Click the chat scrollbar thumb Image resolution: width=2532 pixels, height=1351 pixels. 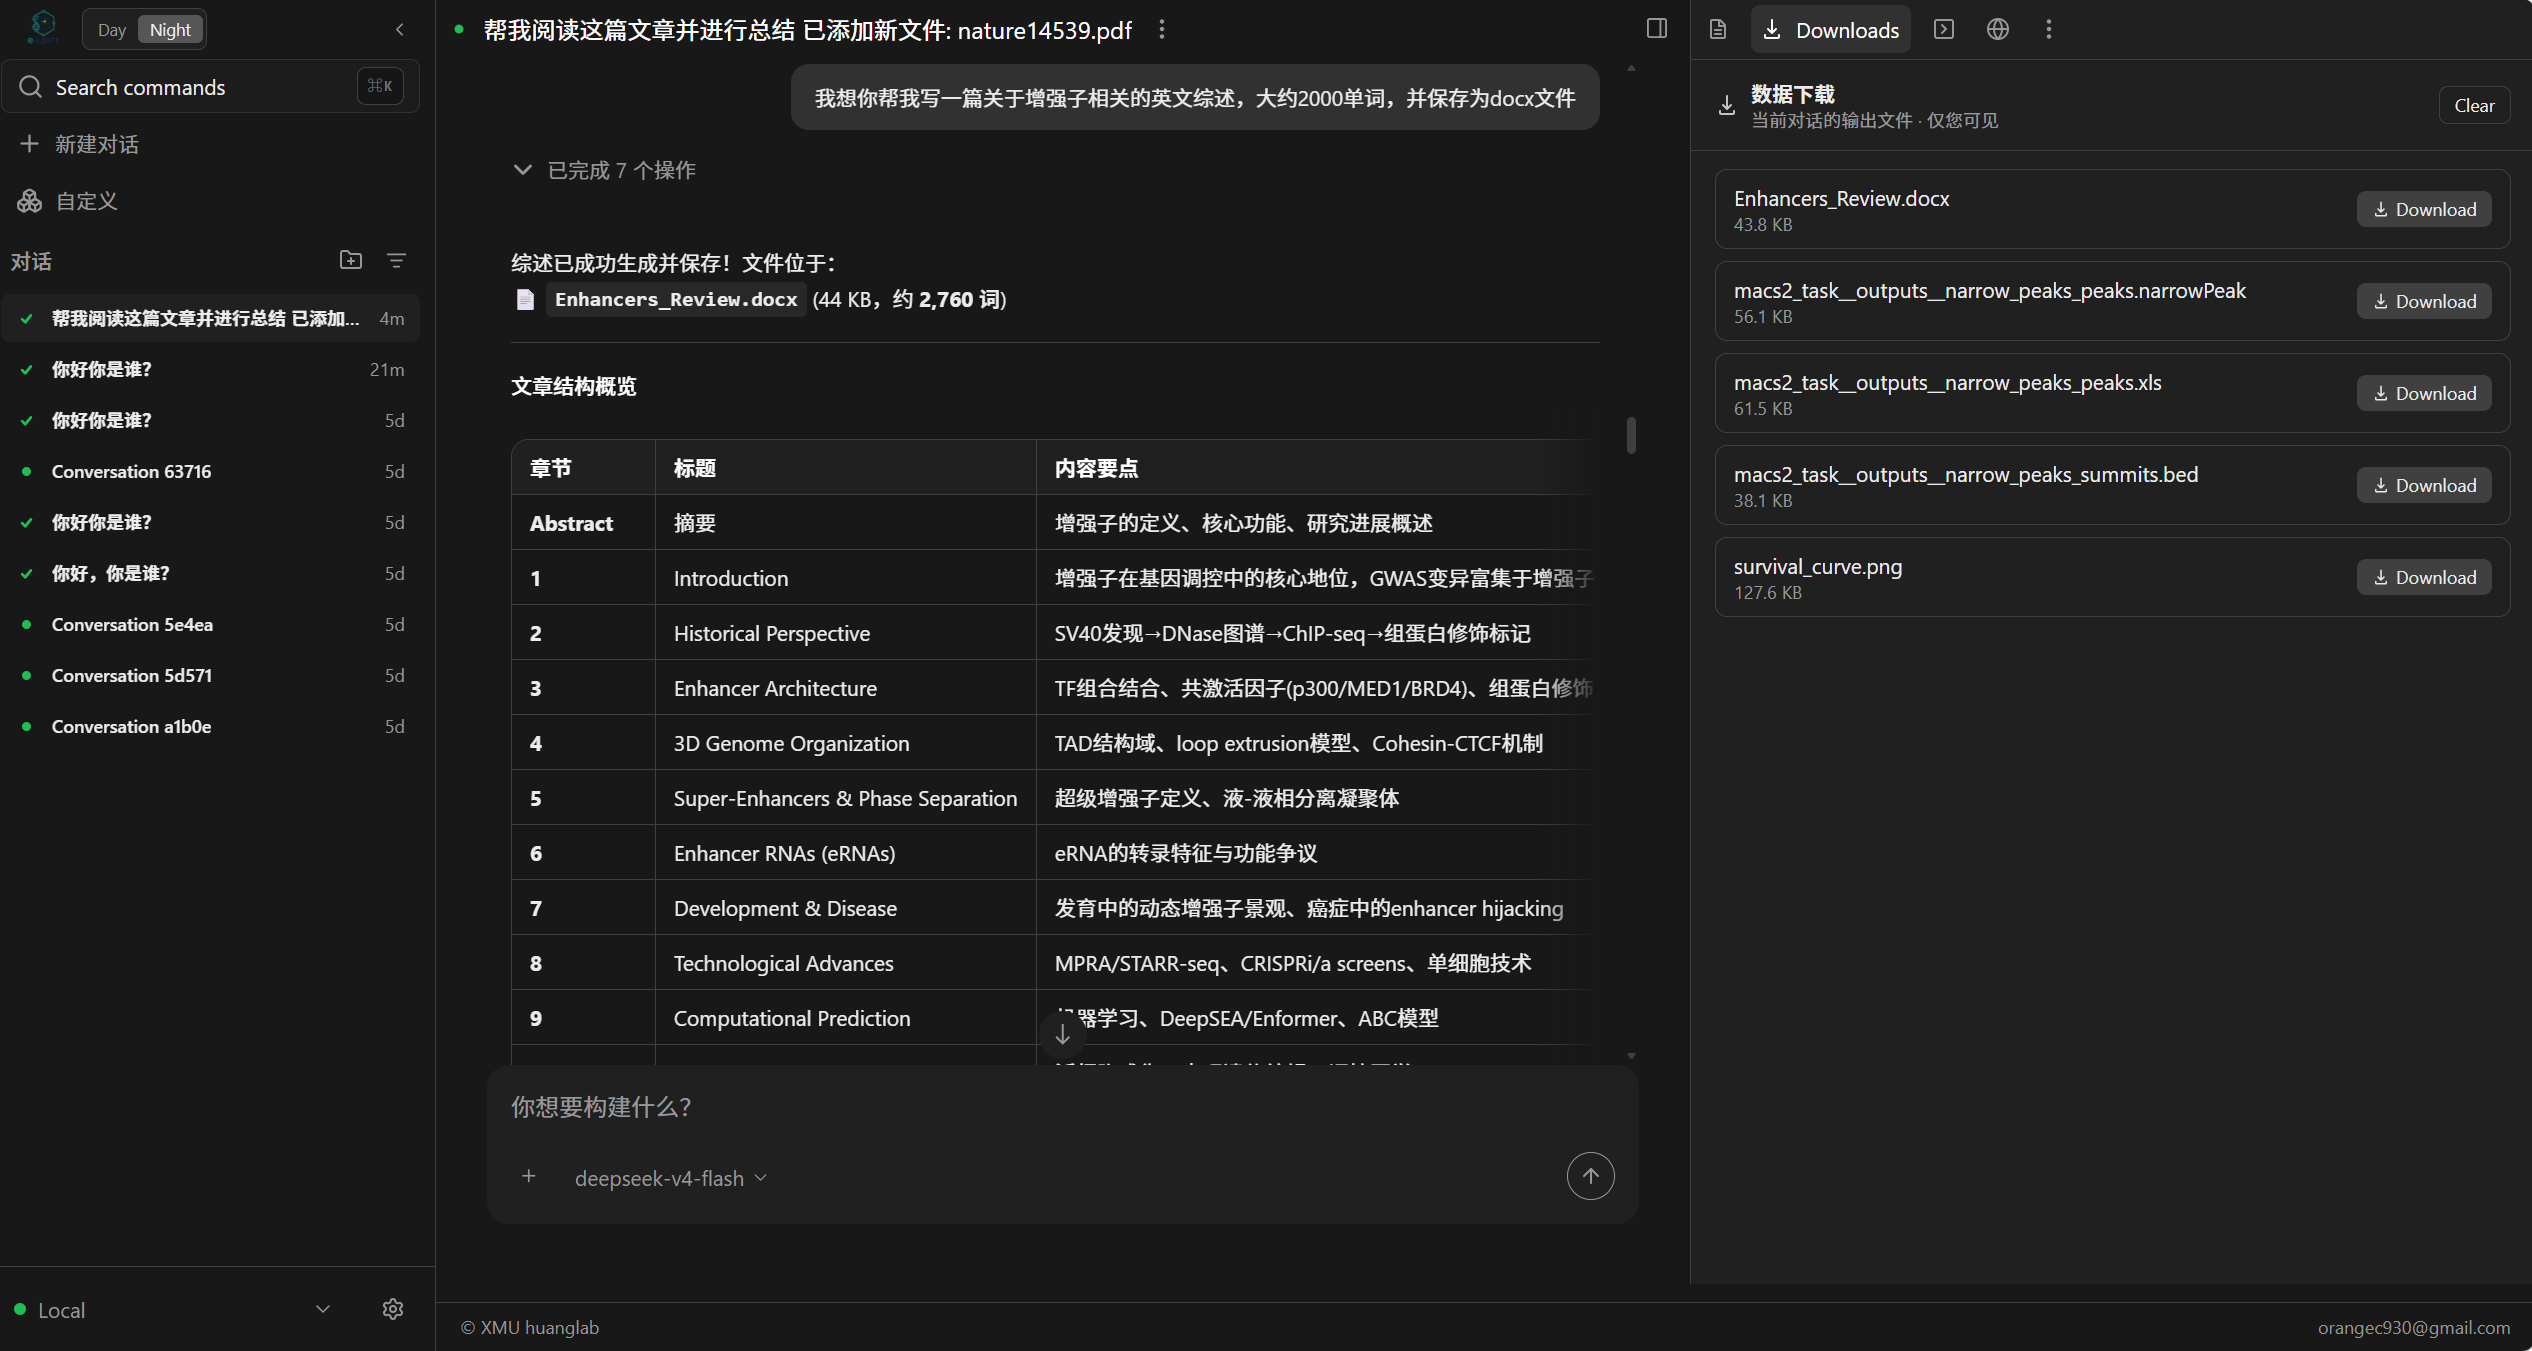1631,435
